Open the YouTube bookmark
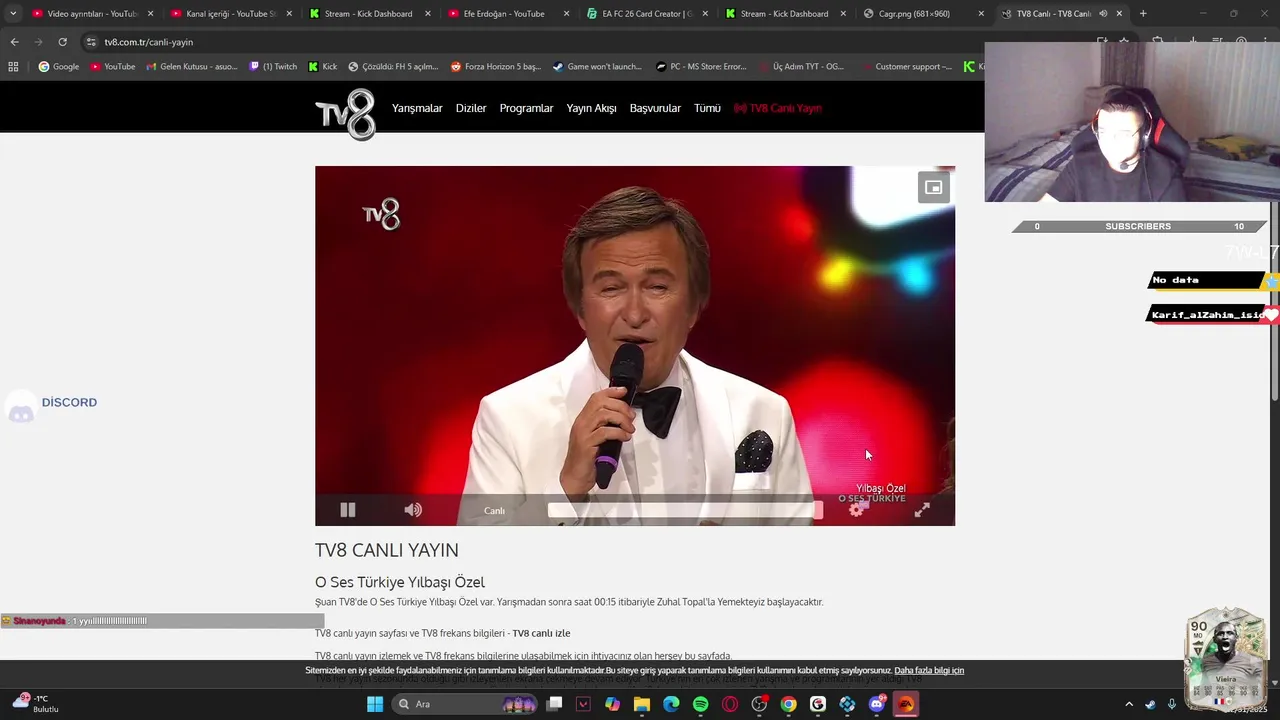 [113, 67]
